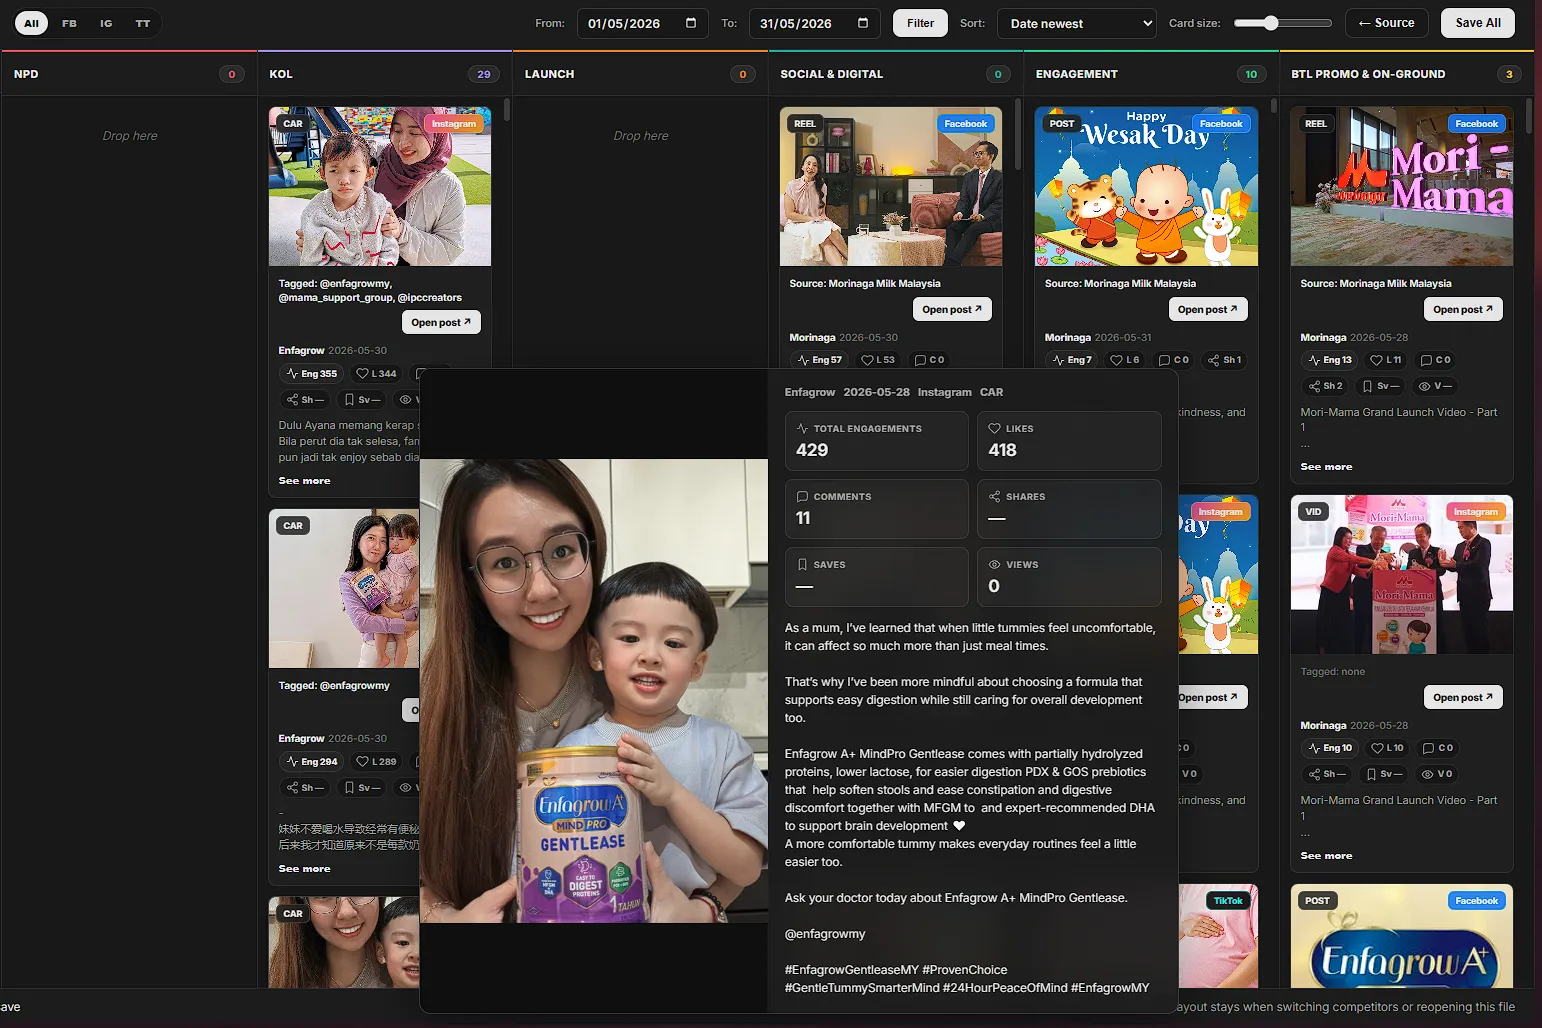
Task: Click the @enfagrowmy mention in popup caption
Action: pyautogui.click(x=825, y=934)
